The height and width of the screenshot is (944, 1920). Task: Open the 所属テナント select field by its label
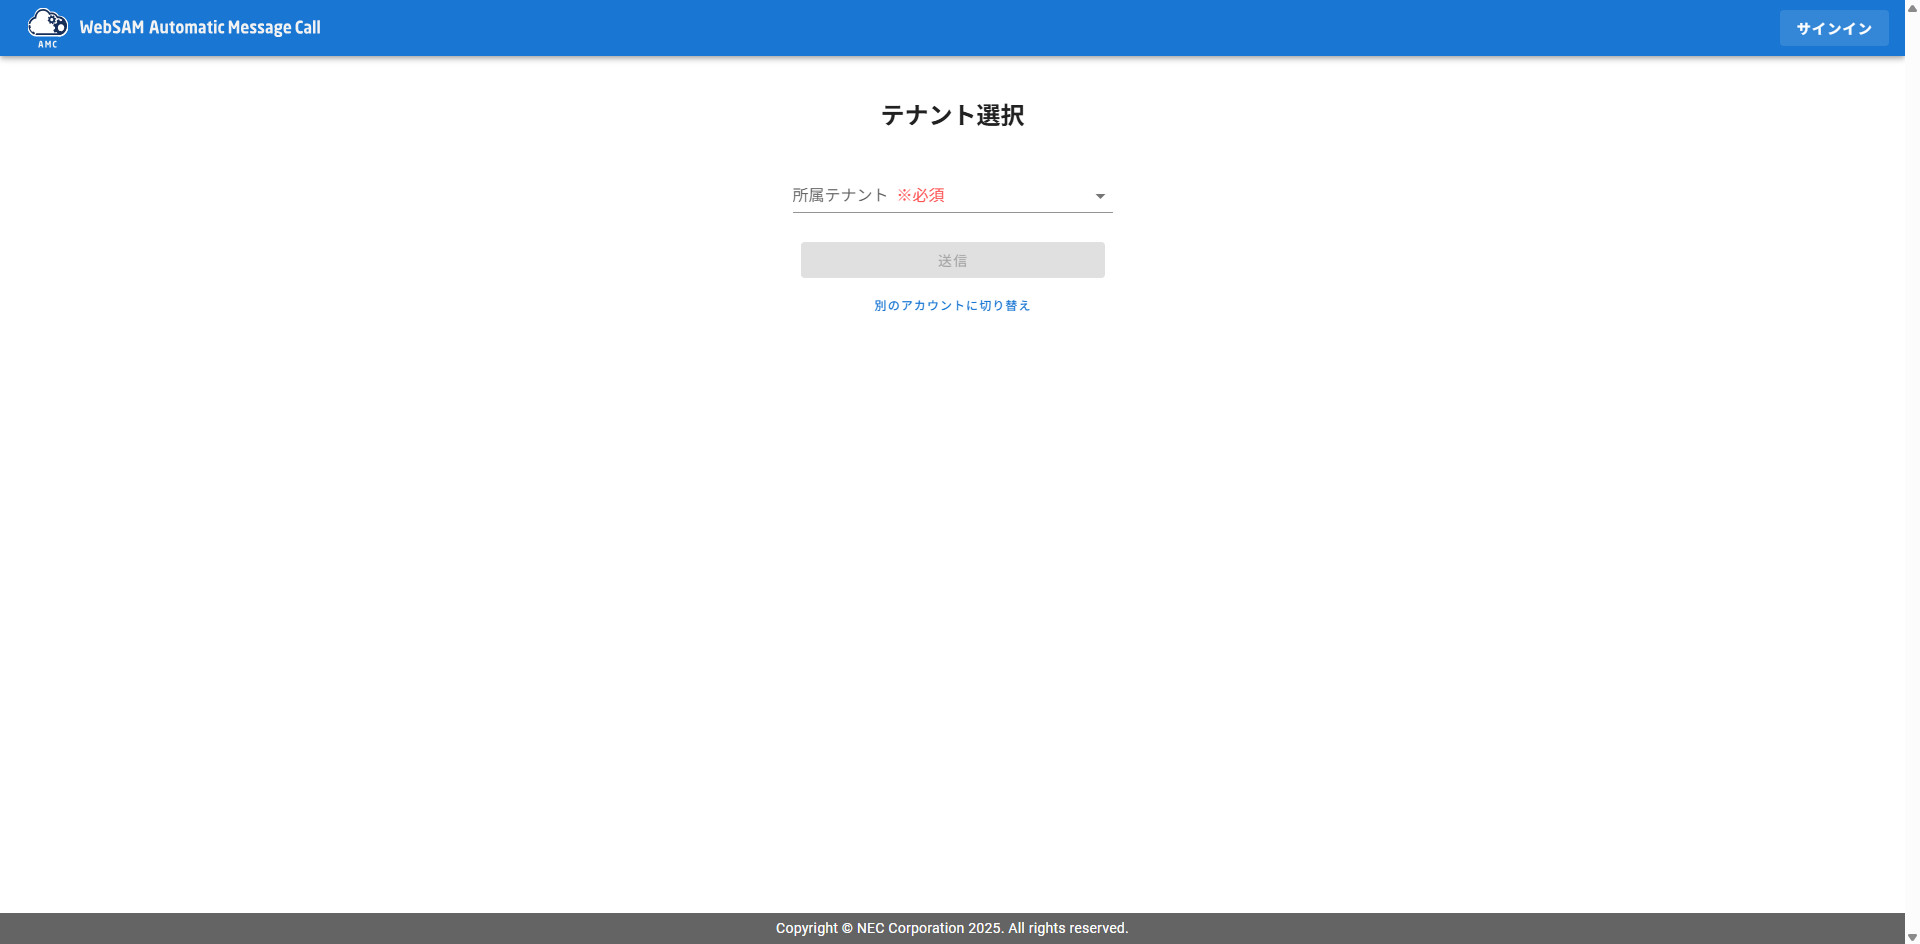click(840, 195)
